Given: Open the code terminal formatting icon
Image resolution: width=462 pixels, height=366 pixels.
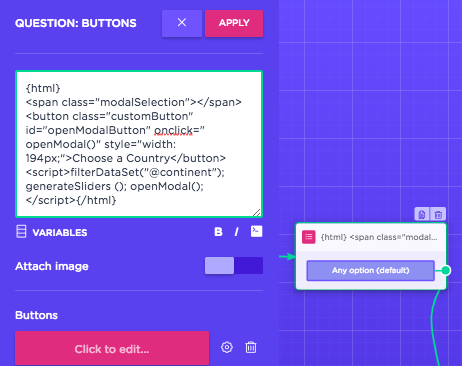Looking at the screenshot, I should (x=256, y=231).
